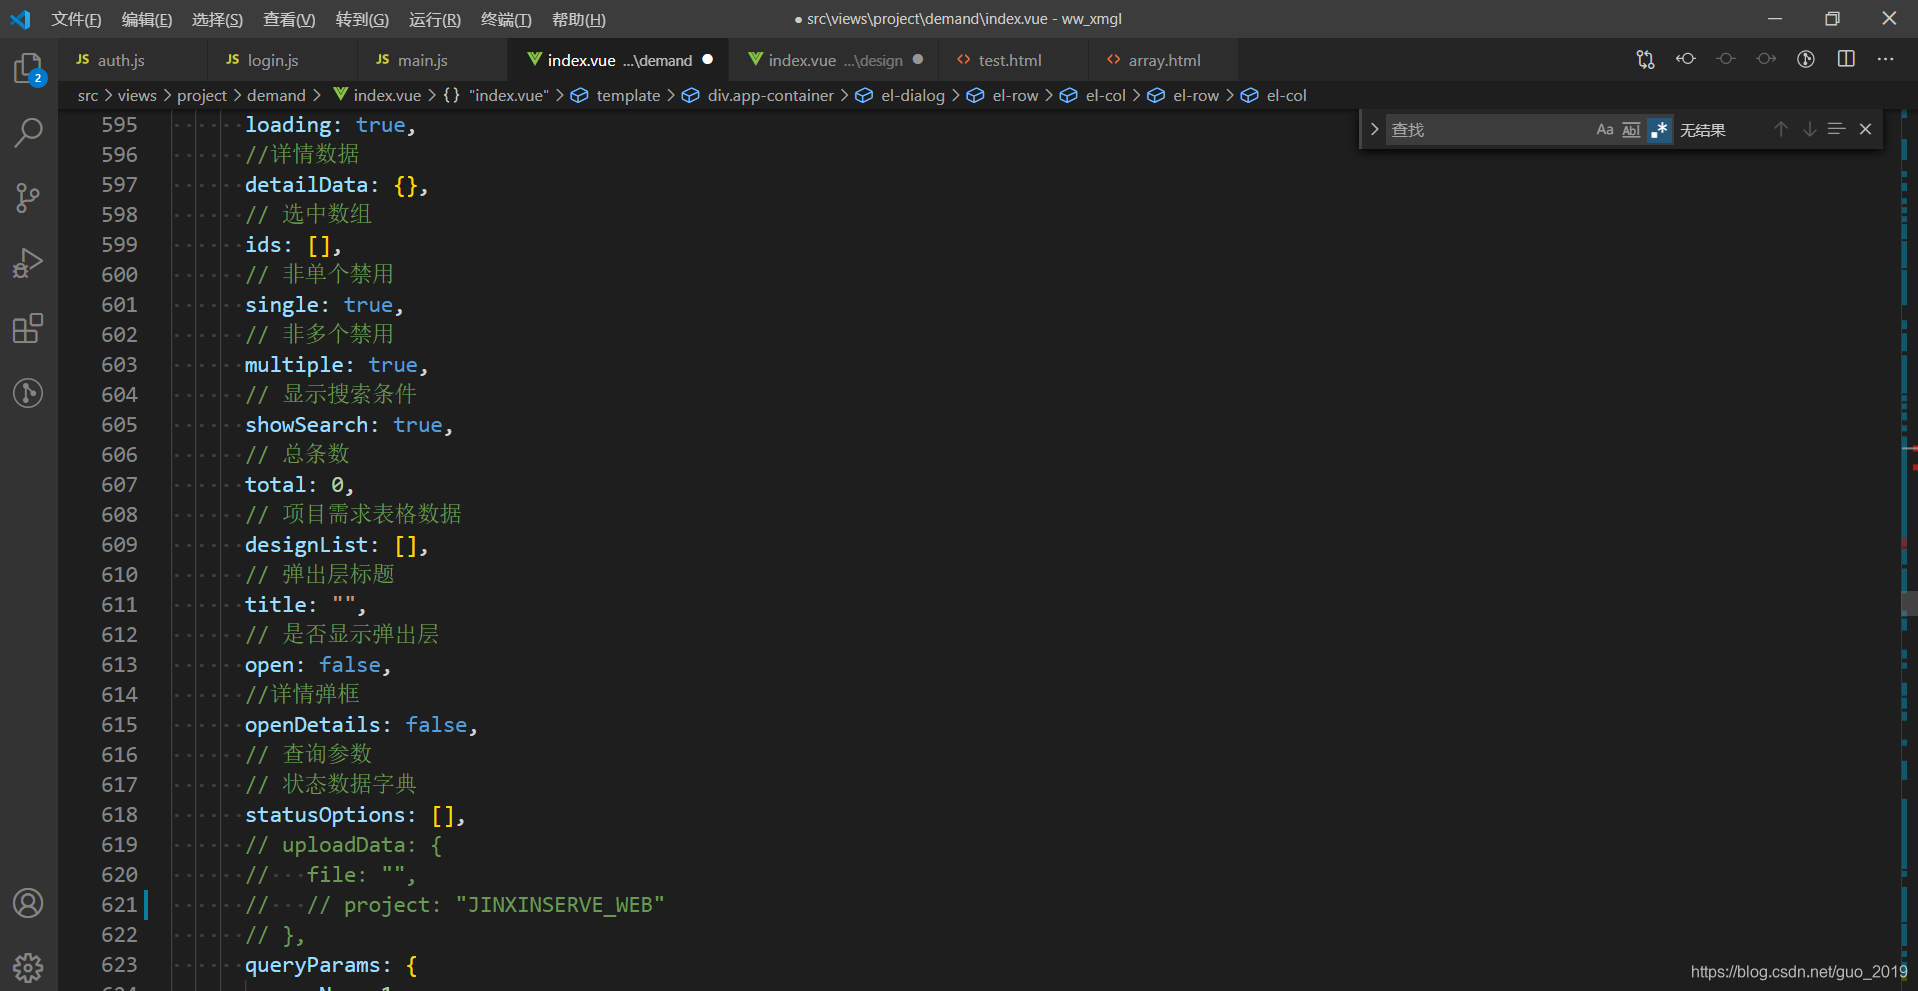Open the Explorer view in activity bar
The width and height of the screenshot is (1918, 991).
click(x=28, y=69)
